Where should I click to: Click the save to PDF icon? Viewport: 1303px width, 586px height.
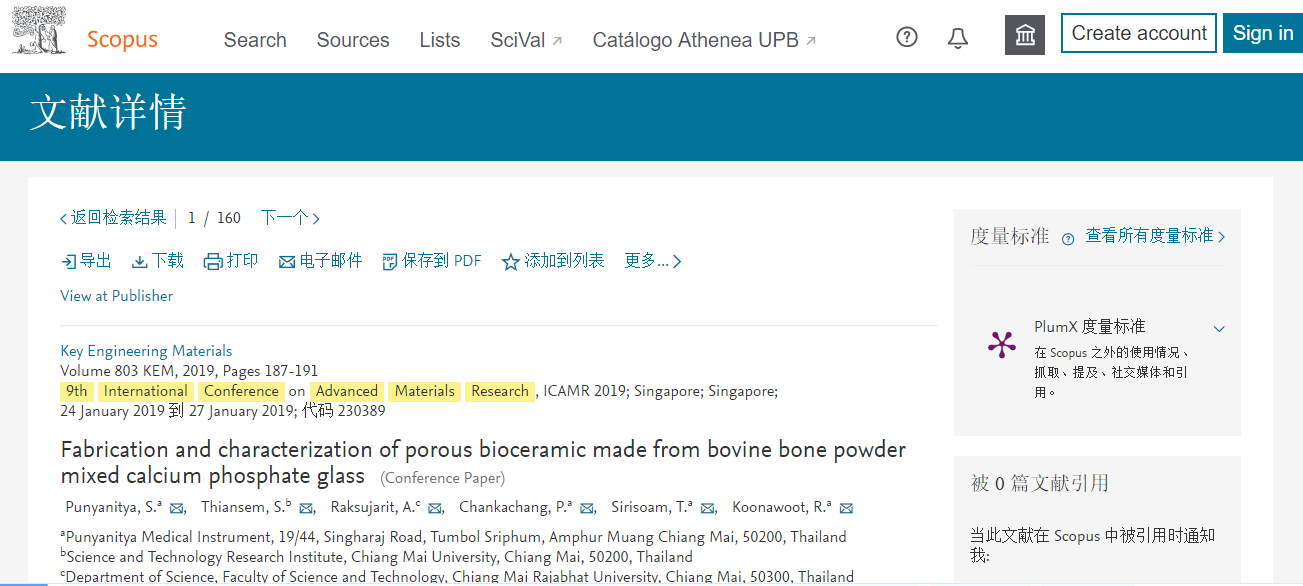pyautogui.click(x=390, y=262)
